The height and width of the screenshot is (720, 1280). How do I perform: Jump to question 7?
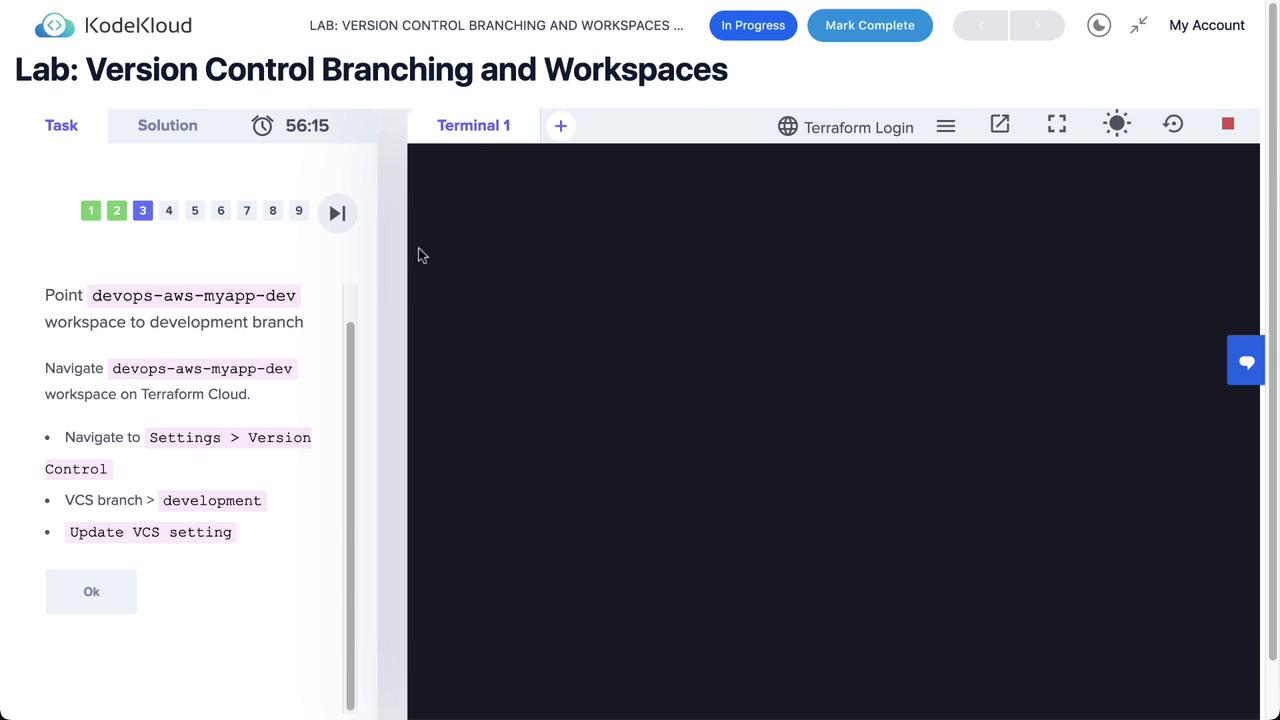point(247,211)
